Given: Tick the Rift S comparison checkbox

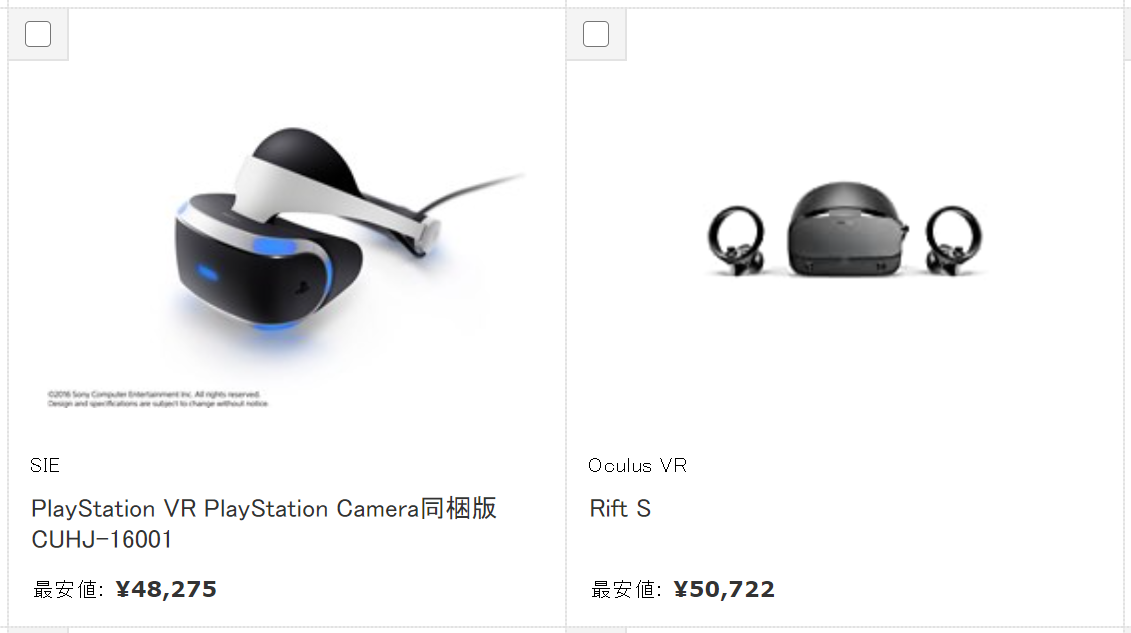Looking at the screenshot, I should [x=596, y=34].
